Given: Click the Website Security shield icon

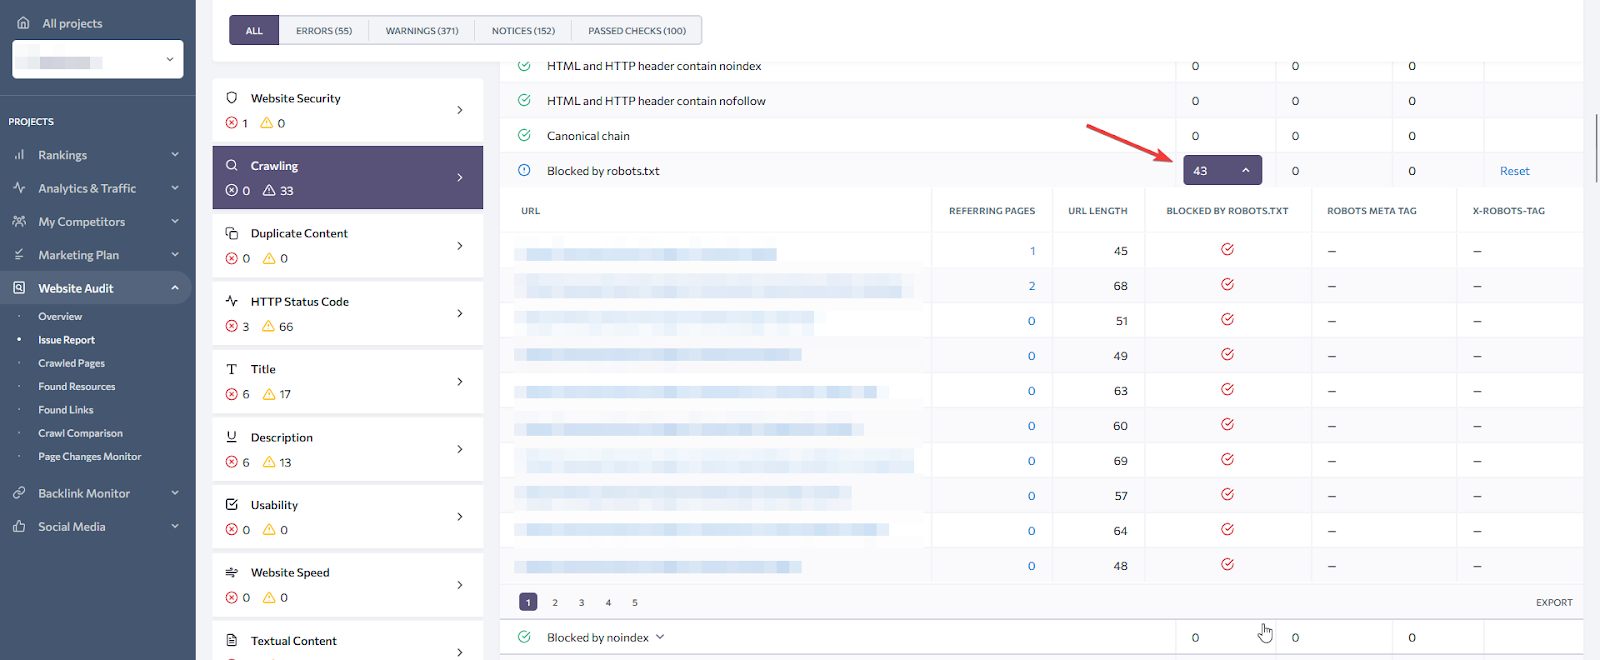Looking at the screenshot, I should pos(232,98).
